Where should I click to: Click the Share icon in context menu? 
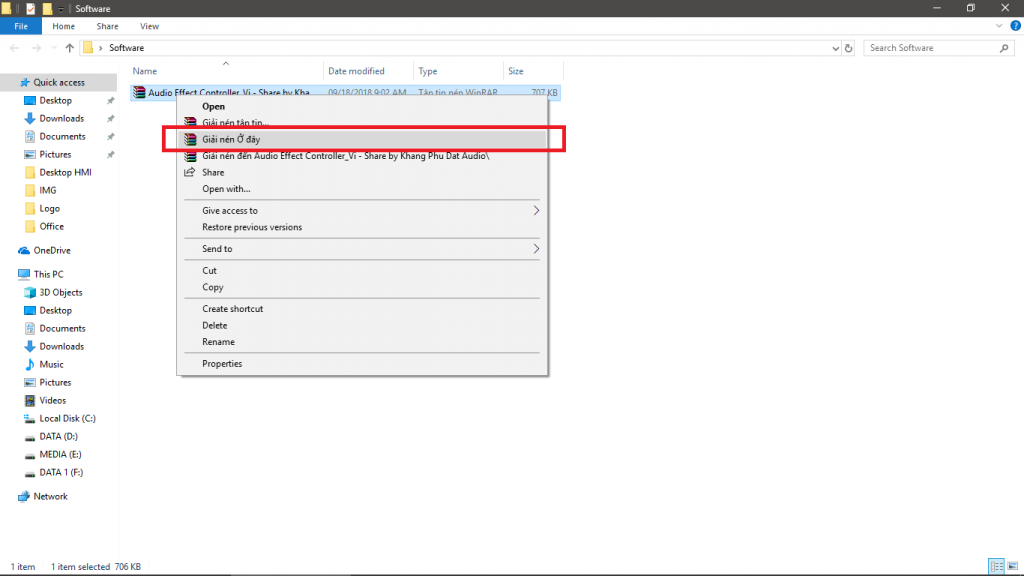point(190,172)
